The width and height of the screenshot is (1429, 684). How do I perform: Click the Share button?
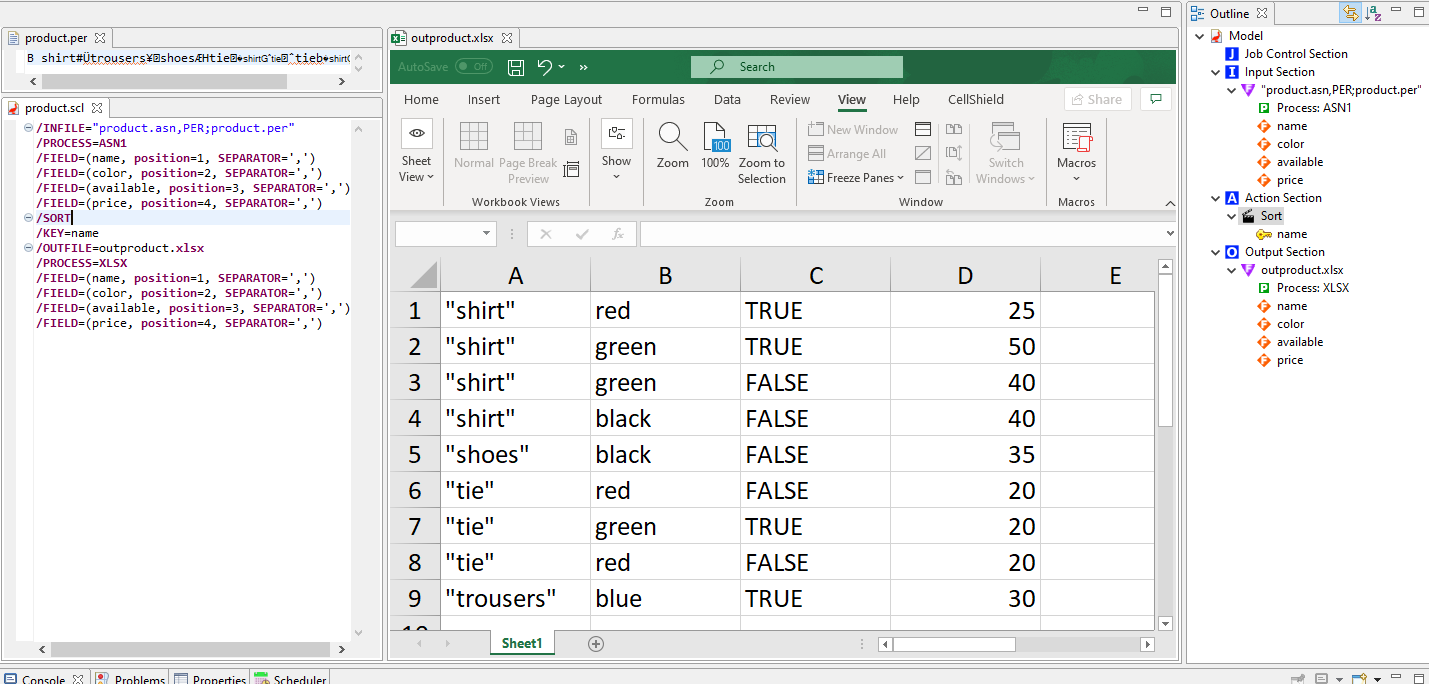[x=1097, y=99]
